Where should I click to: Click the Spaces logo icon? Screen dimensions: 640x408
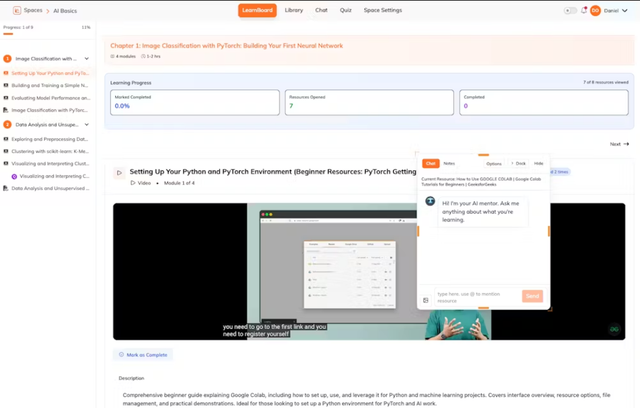tap(17, 11)
